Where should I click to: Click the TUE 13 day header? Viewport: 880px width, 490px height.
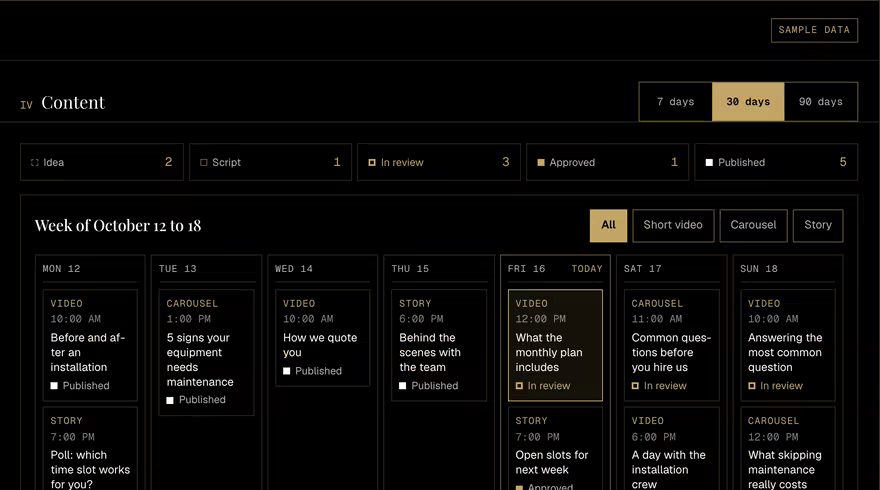click(177, 269)
